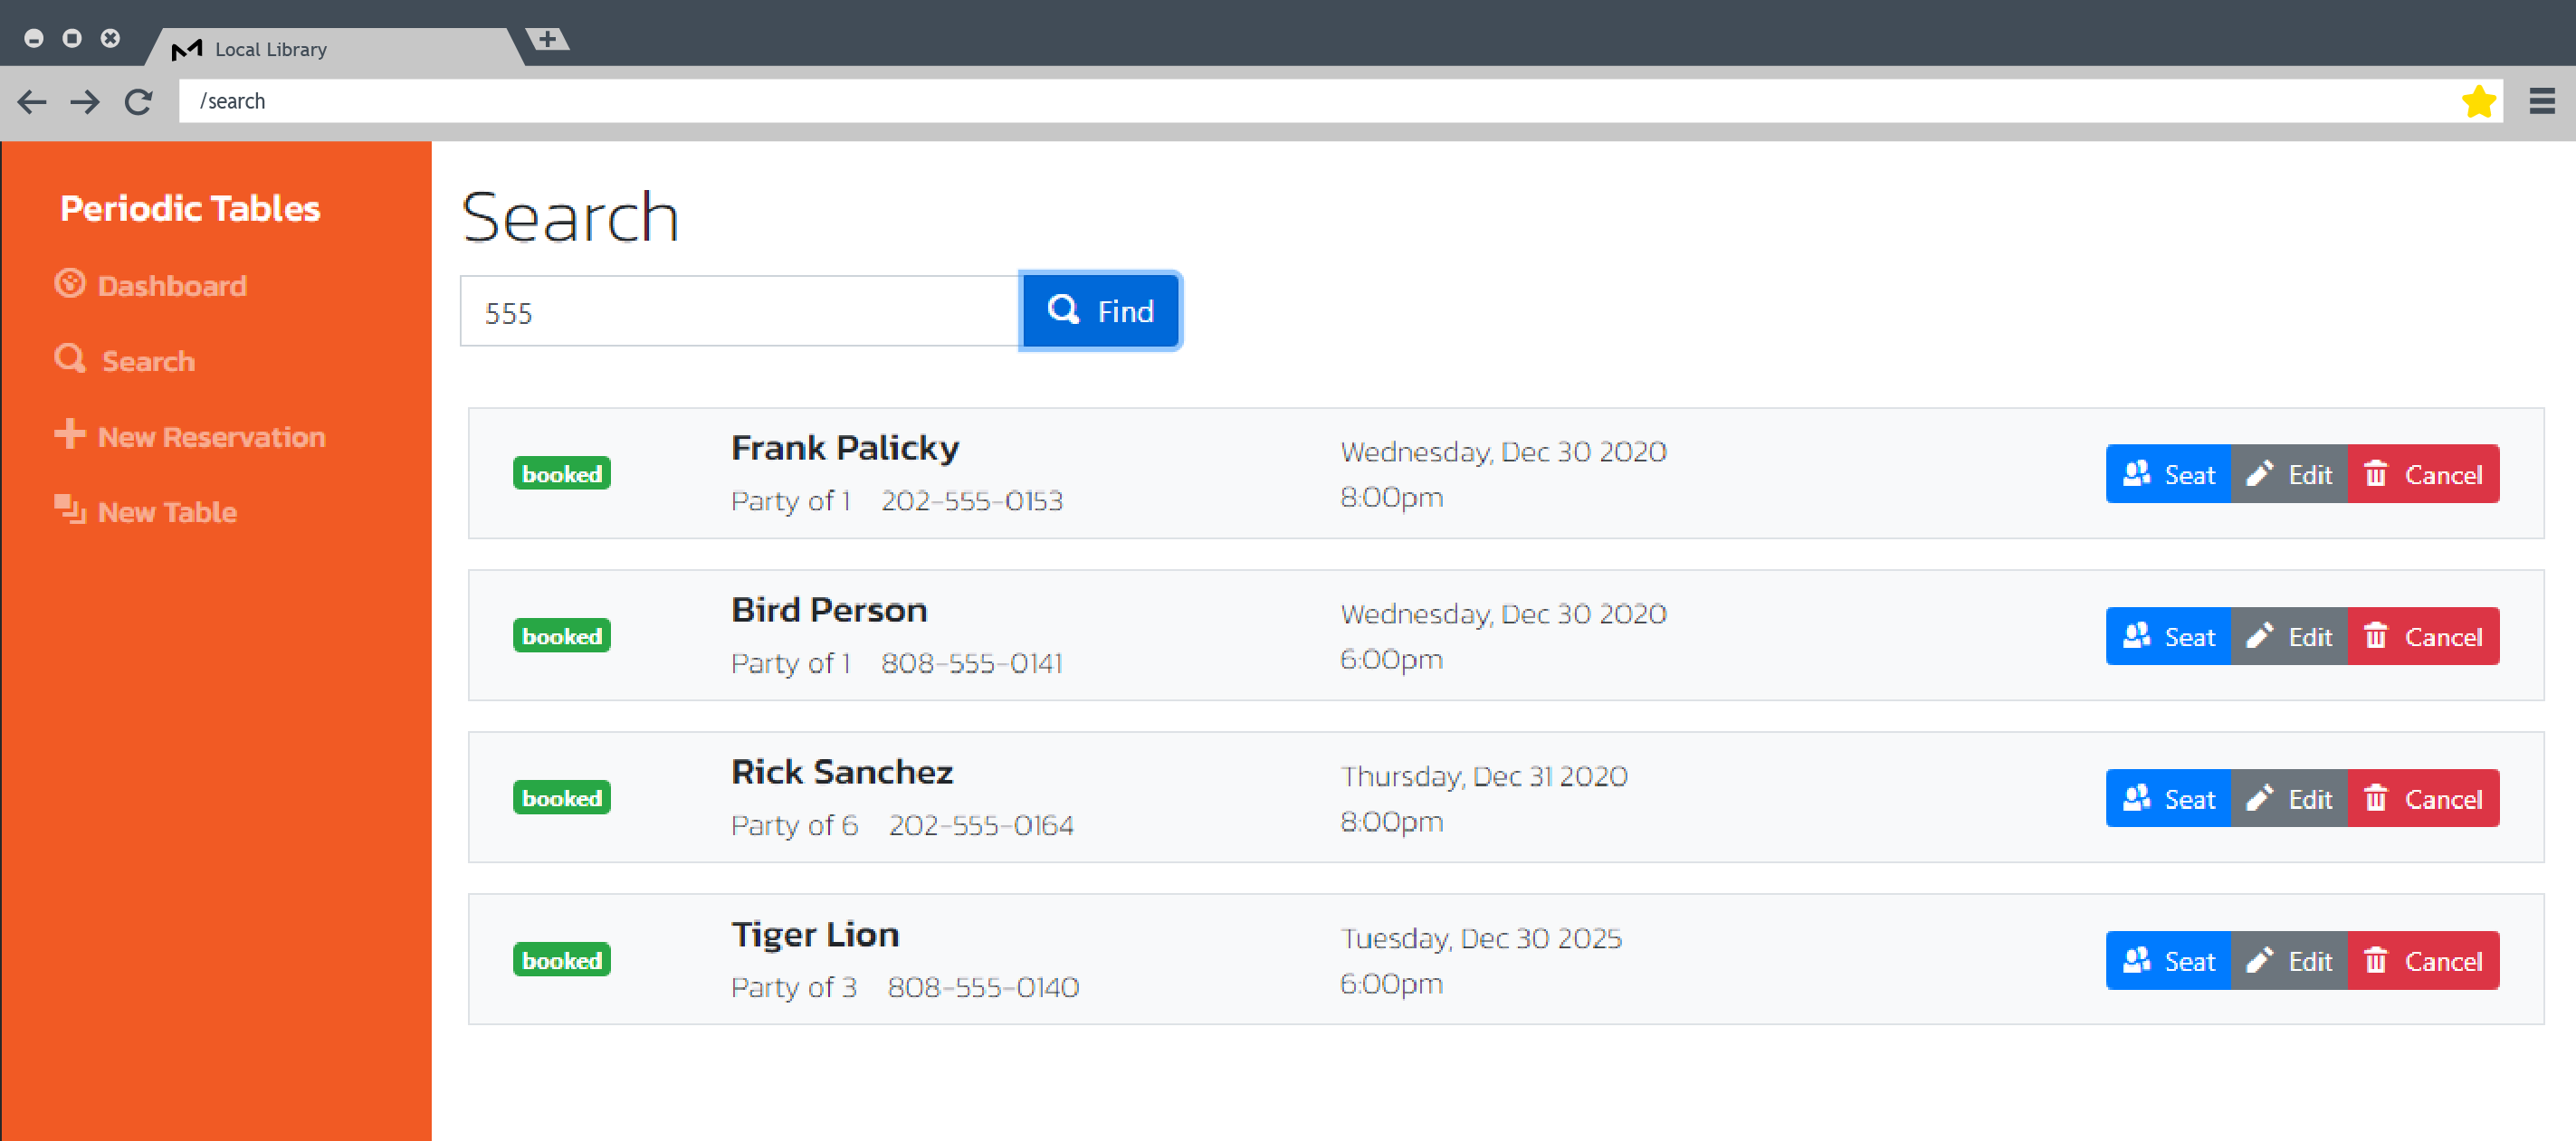Seat Frank Palicky's reservation

2167,474
